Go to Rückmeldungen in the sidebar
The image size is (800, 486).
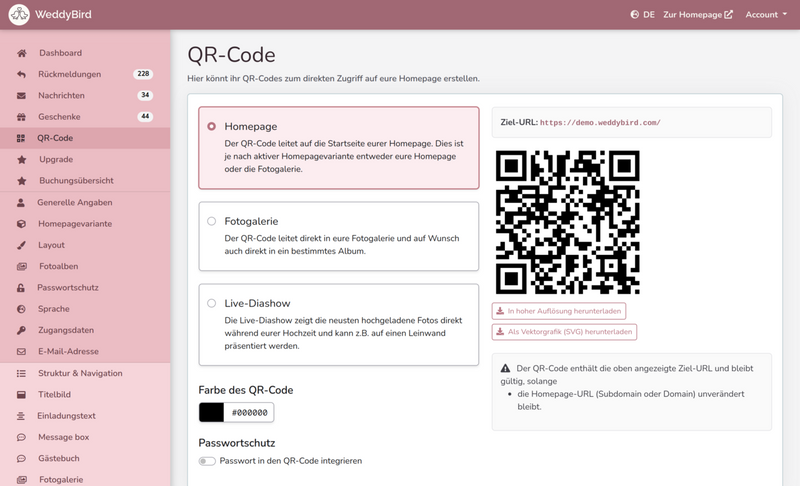tap(85, 74)
